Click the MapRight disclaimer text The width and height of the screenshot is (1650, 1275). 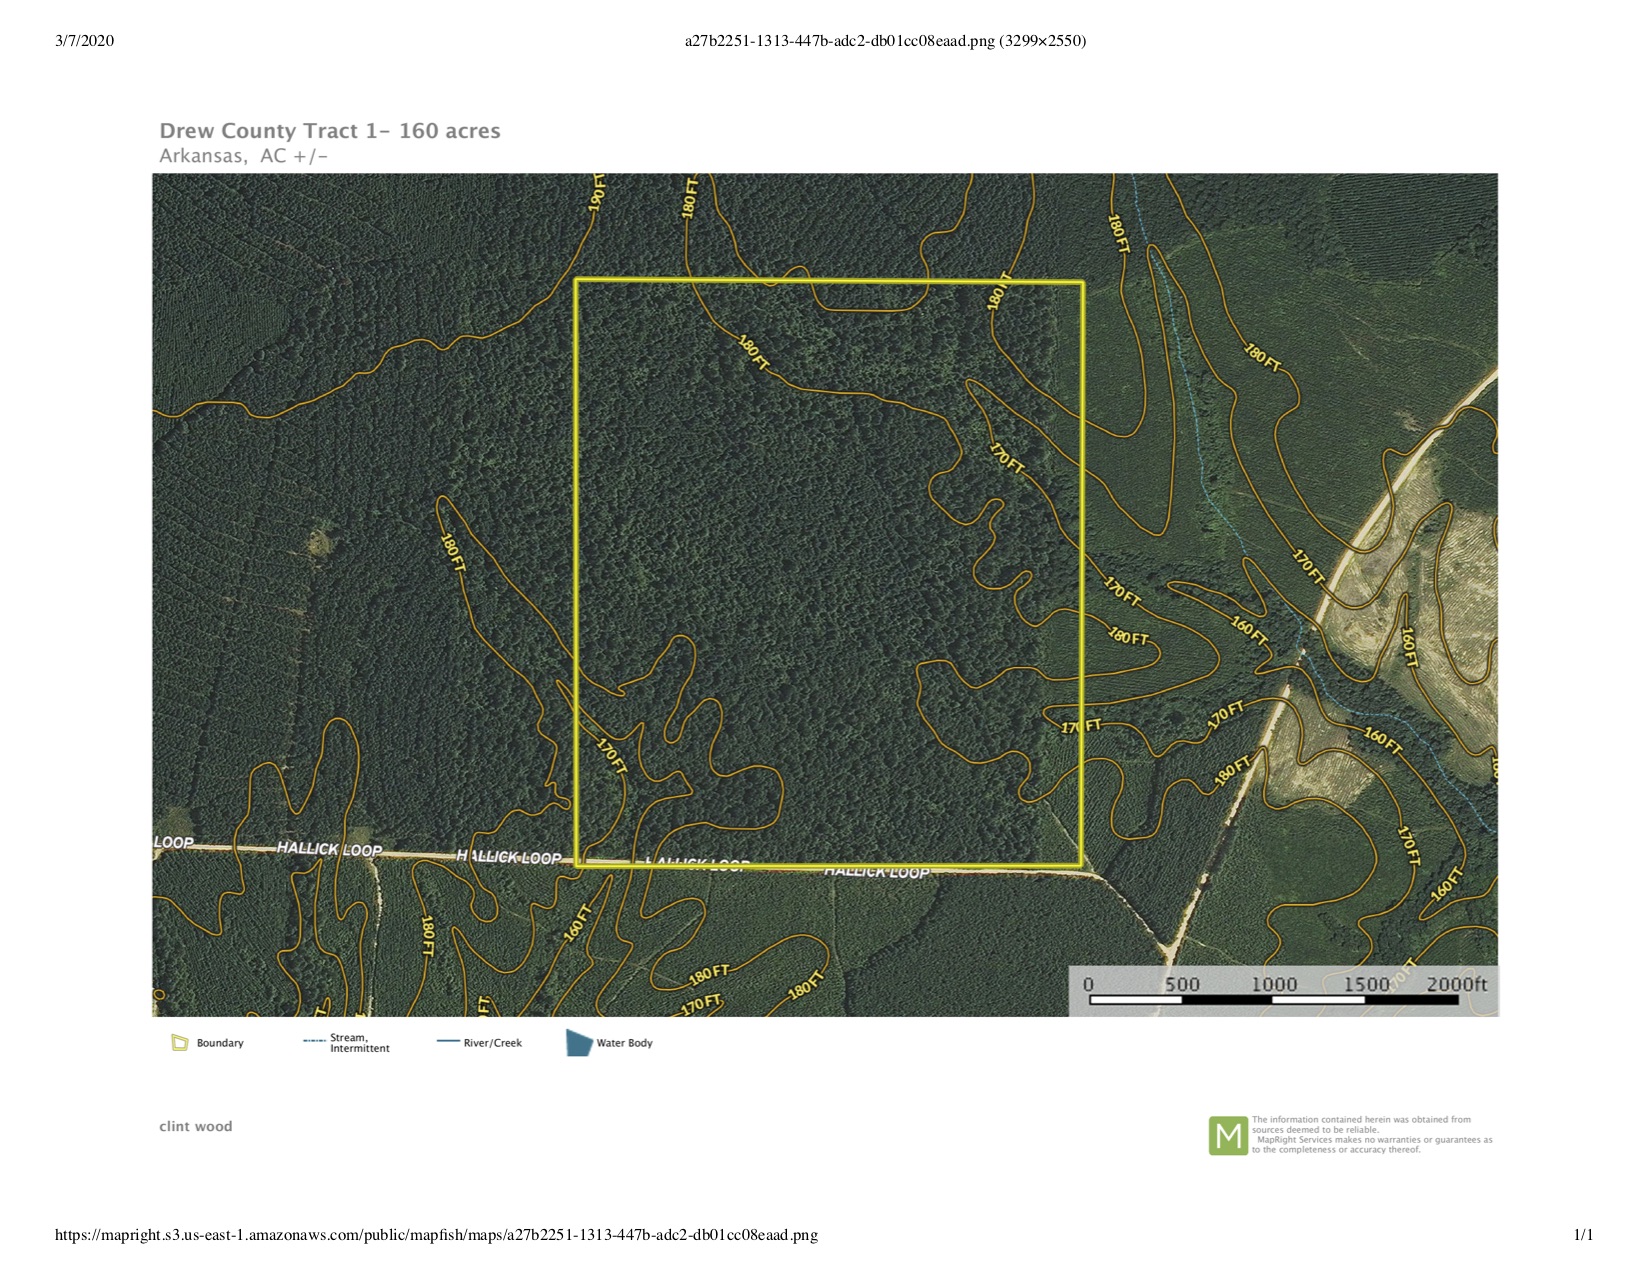pyautogui.click(x=1371, y=1135)
